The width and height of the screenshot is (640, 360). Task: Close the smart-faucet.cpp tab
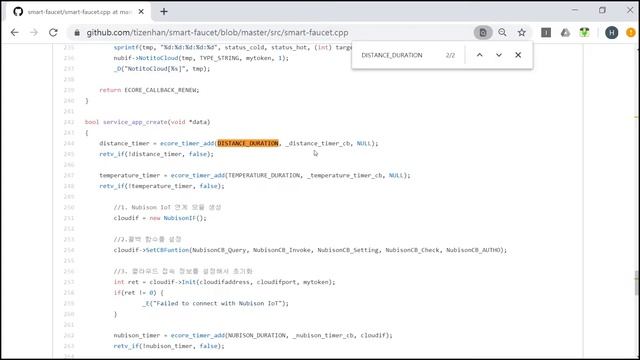click(141, 12)
